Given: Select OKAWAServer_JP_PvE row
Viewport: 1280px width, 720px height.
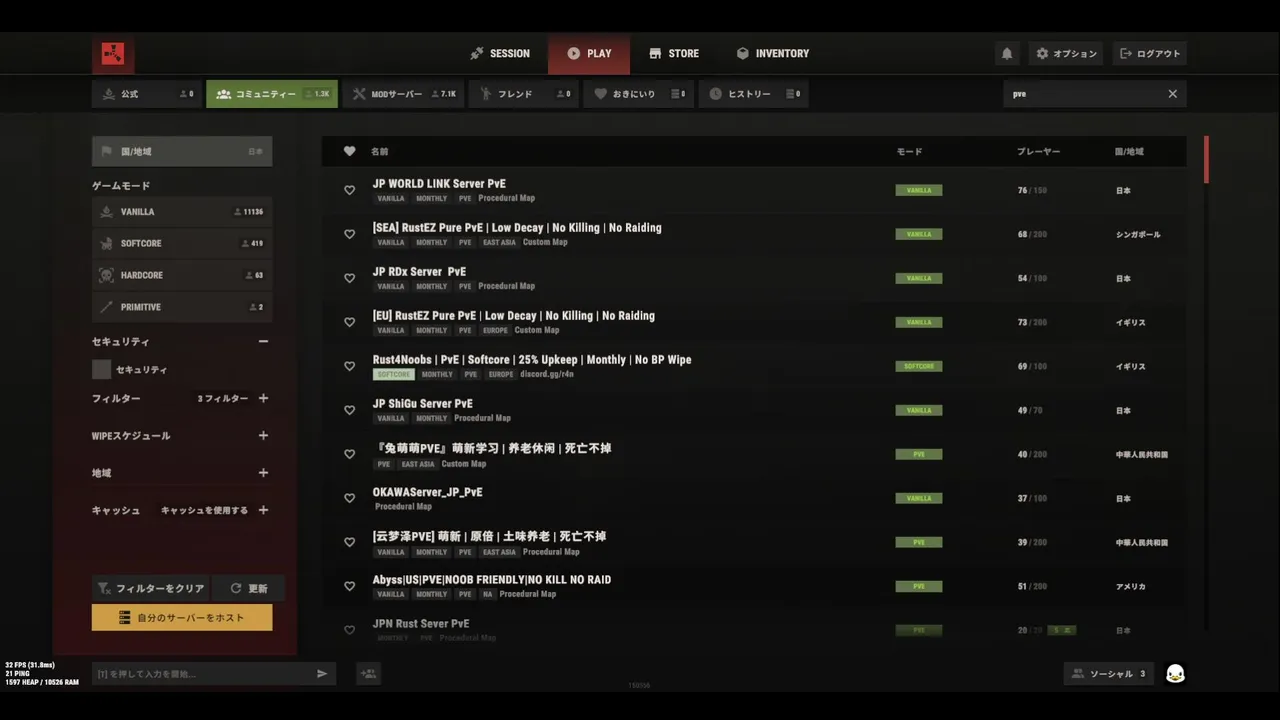Looking at the screenshot, I should coord(754,498).
